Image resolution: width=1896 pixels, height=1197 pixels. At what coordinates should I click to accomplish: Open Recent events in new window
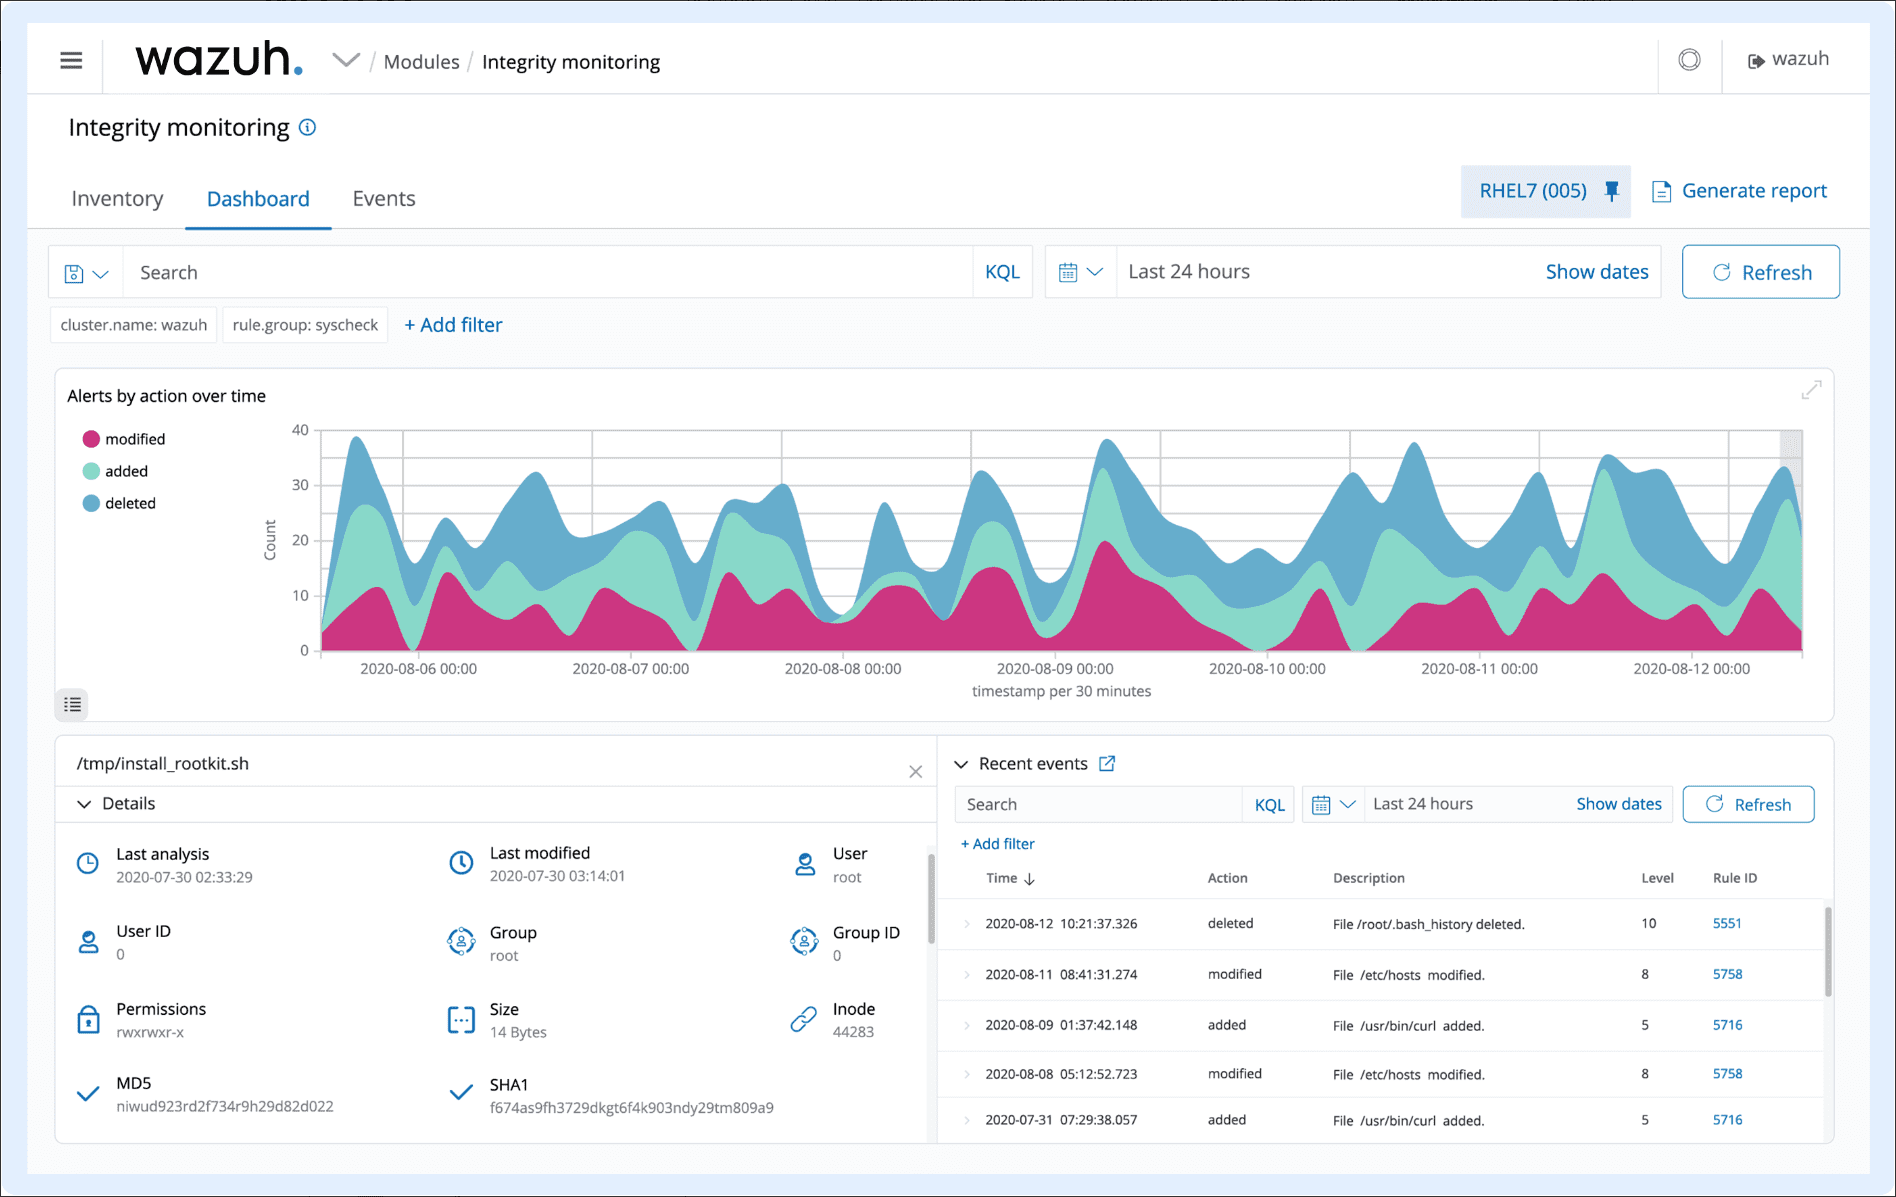(1107, 764)
